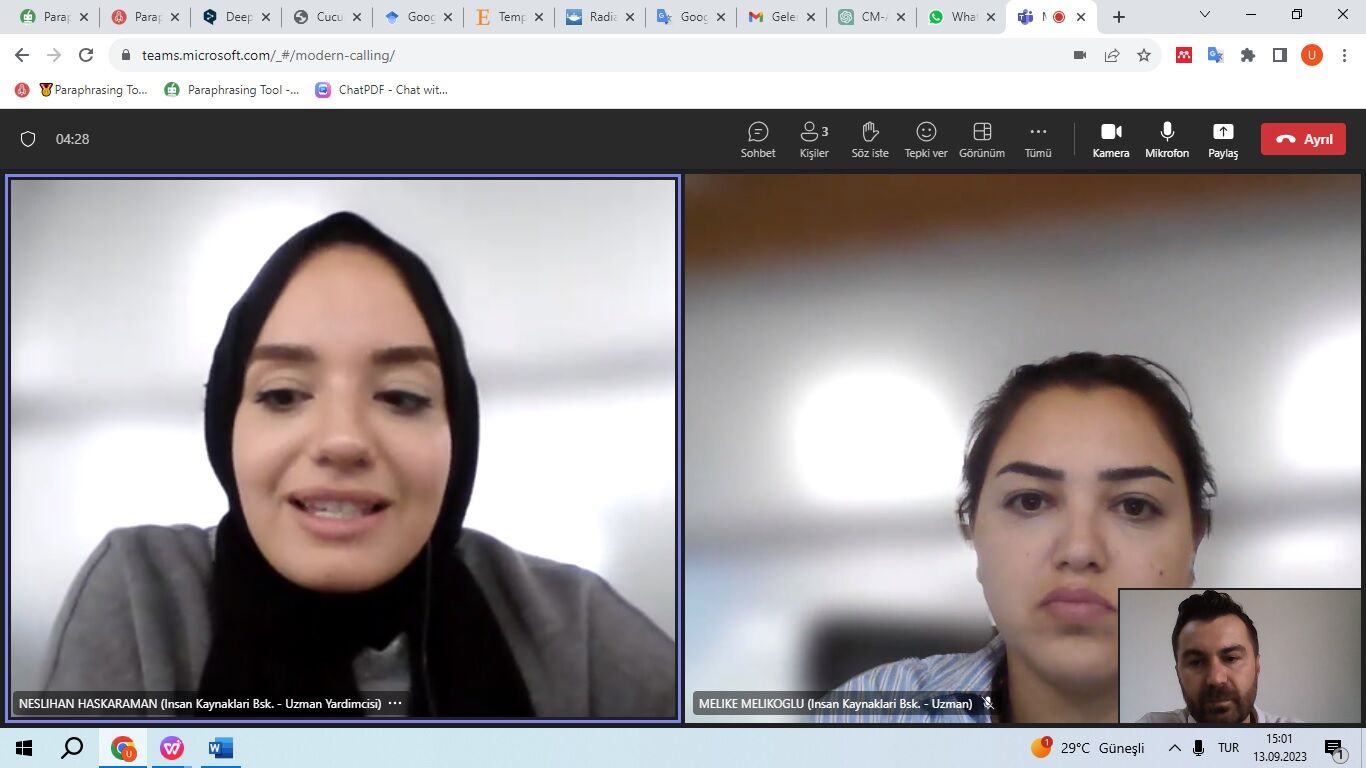Open Windows taskbar search
1366x768 pixels.
point(72,748)
